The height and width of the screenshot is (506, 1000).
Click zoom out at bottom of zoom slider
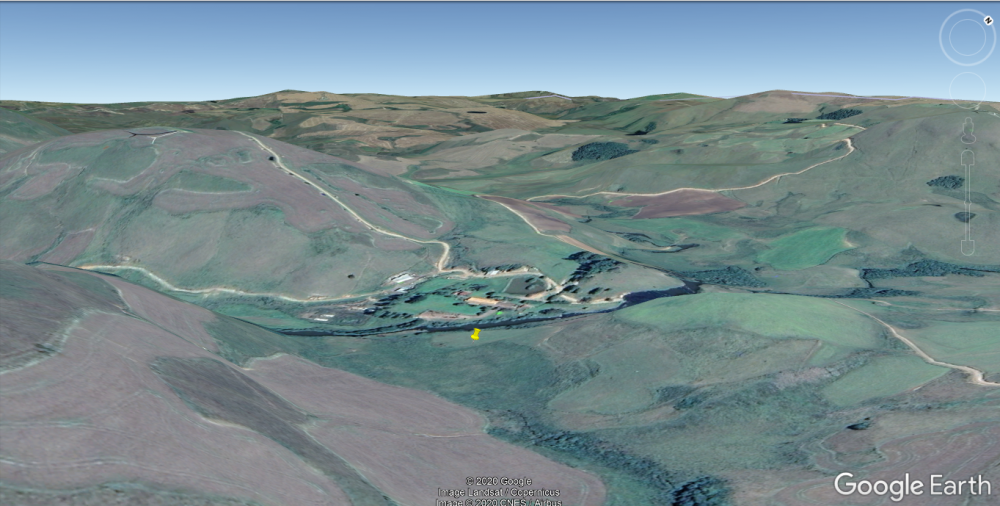point(967,246)
